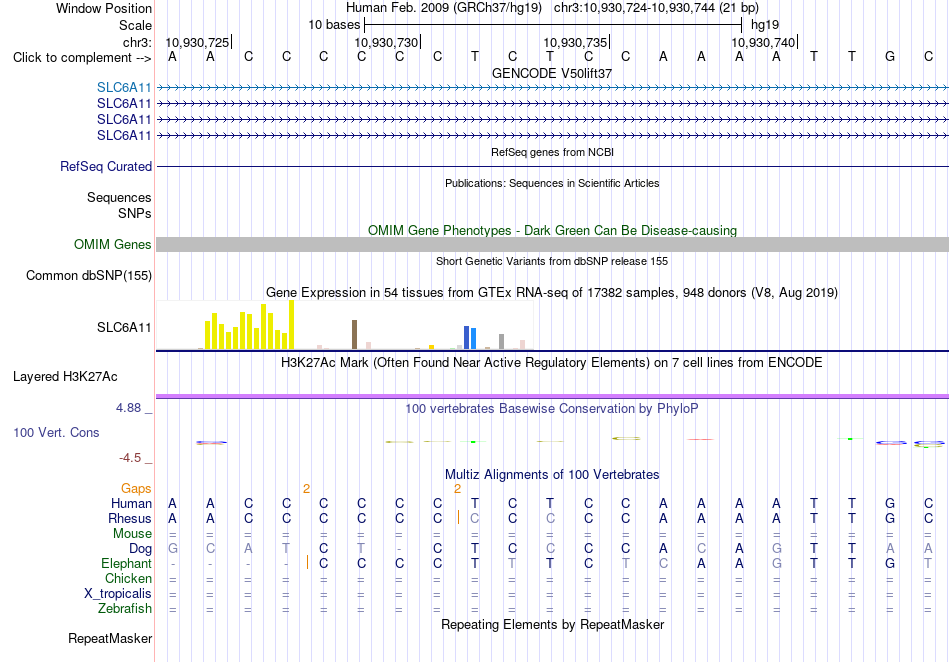
Task: Click 'Short Genetic Variants from dbSNP release 155'
Action: (x=552, y=261)
